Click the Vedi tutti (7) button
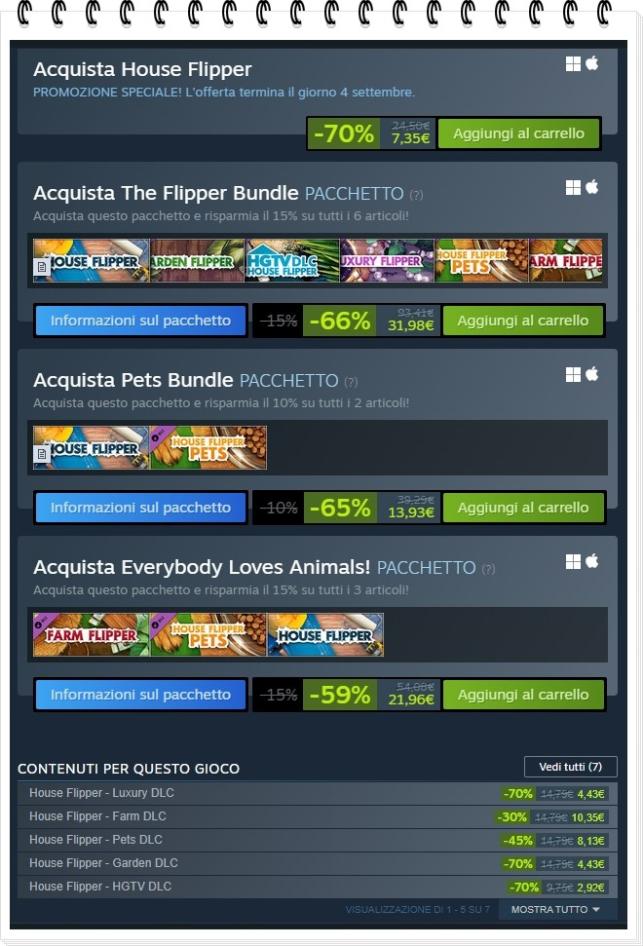This screenshot has width=643, height=946. 570,767
